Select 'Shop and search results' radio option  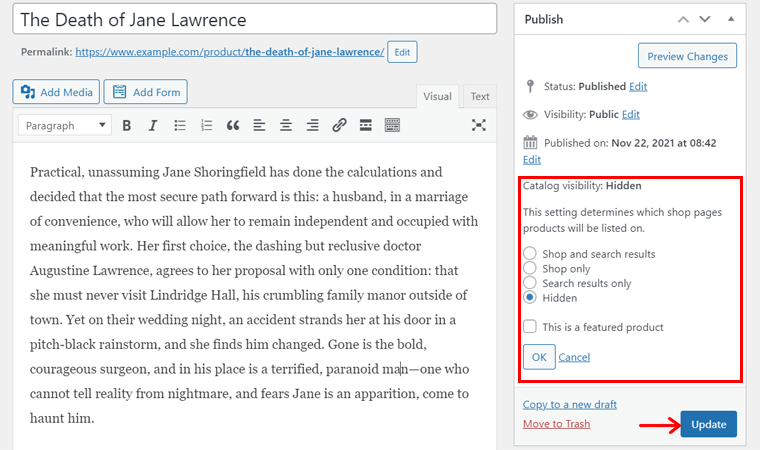click(x=530, y=254)
